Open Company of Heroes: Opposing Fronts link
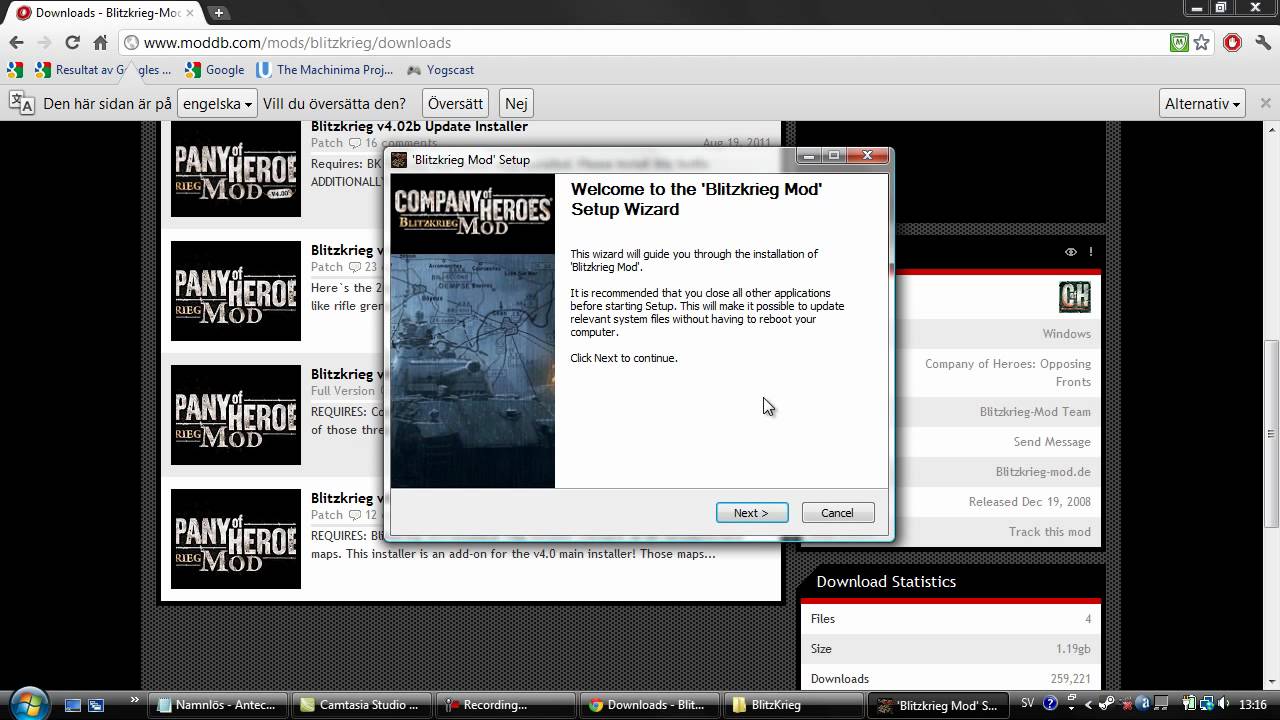Viewport: 1280px width, 720px height. coord(1008,373)
